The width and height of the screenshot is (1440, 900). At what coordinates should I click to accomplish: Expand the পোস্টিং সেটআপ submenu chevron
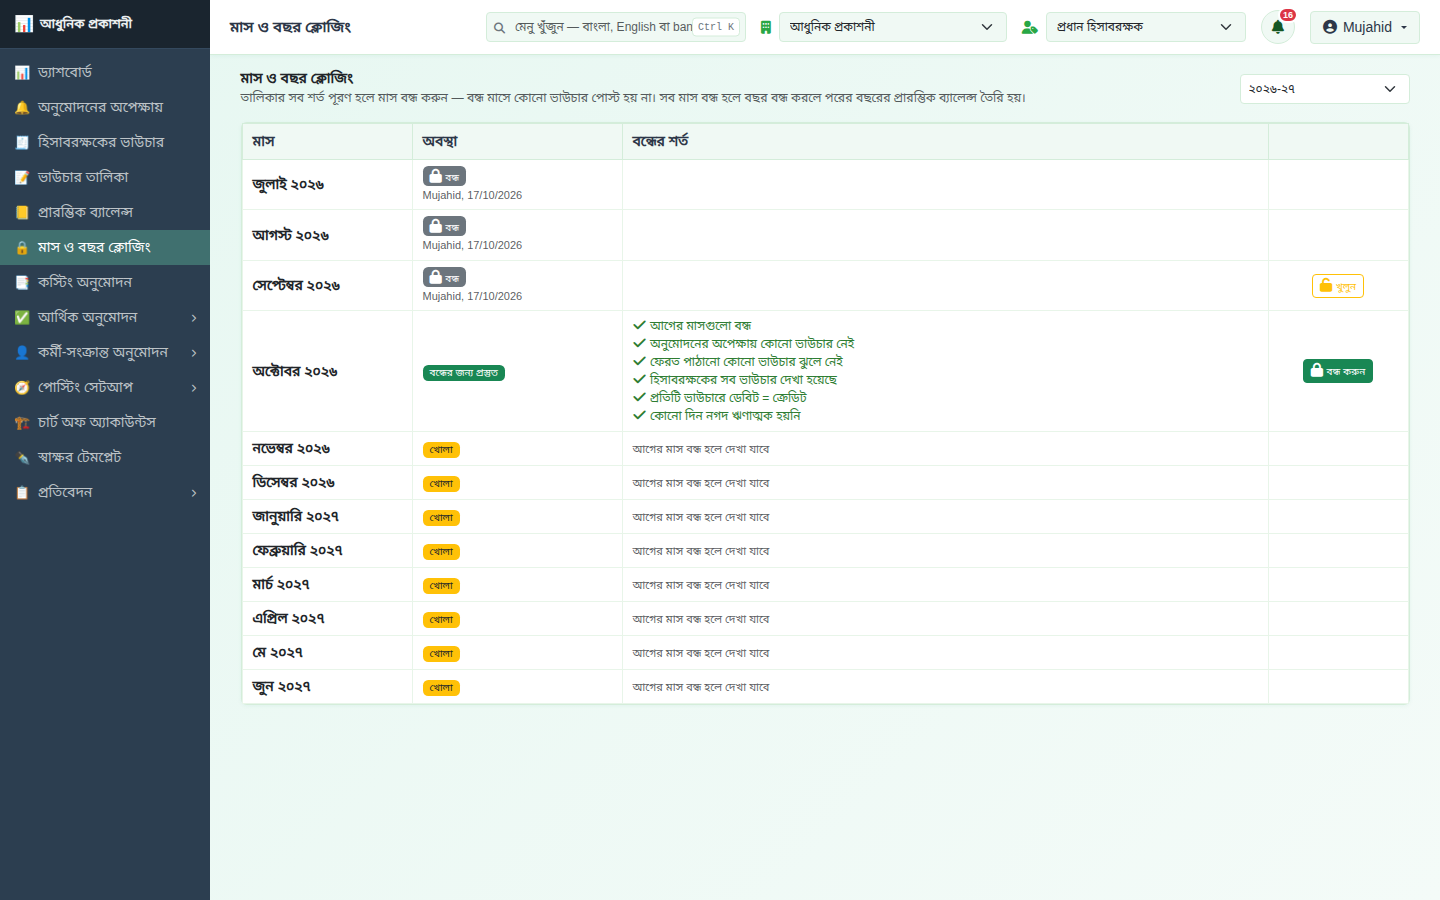[194, 388]
